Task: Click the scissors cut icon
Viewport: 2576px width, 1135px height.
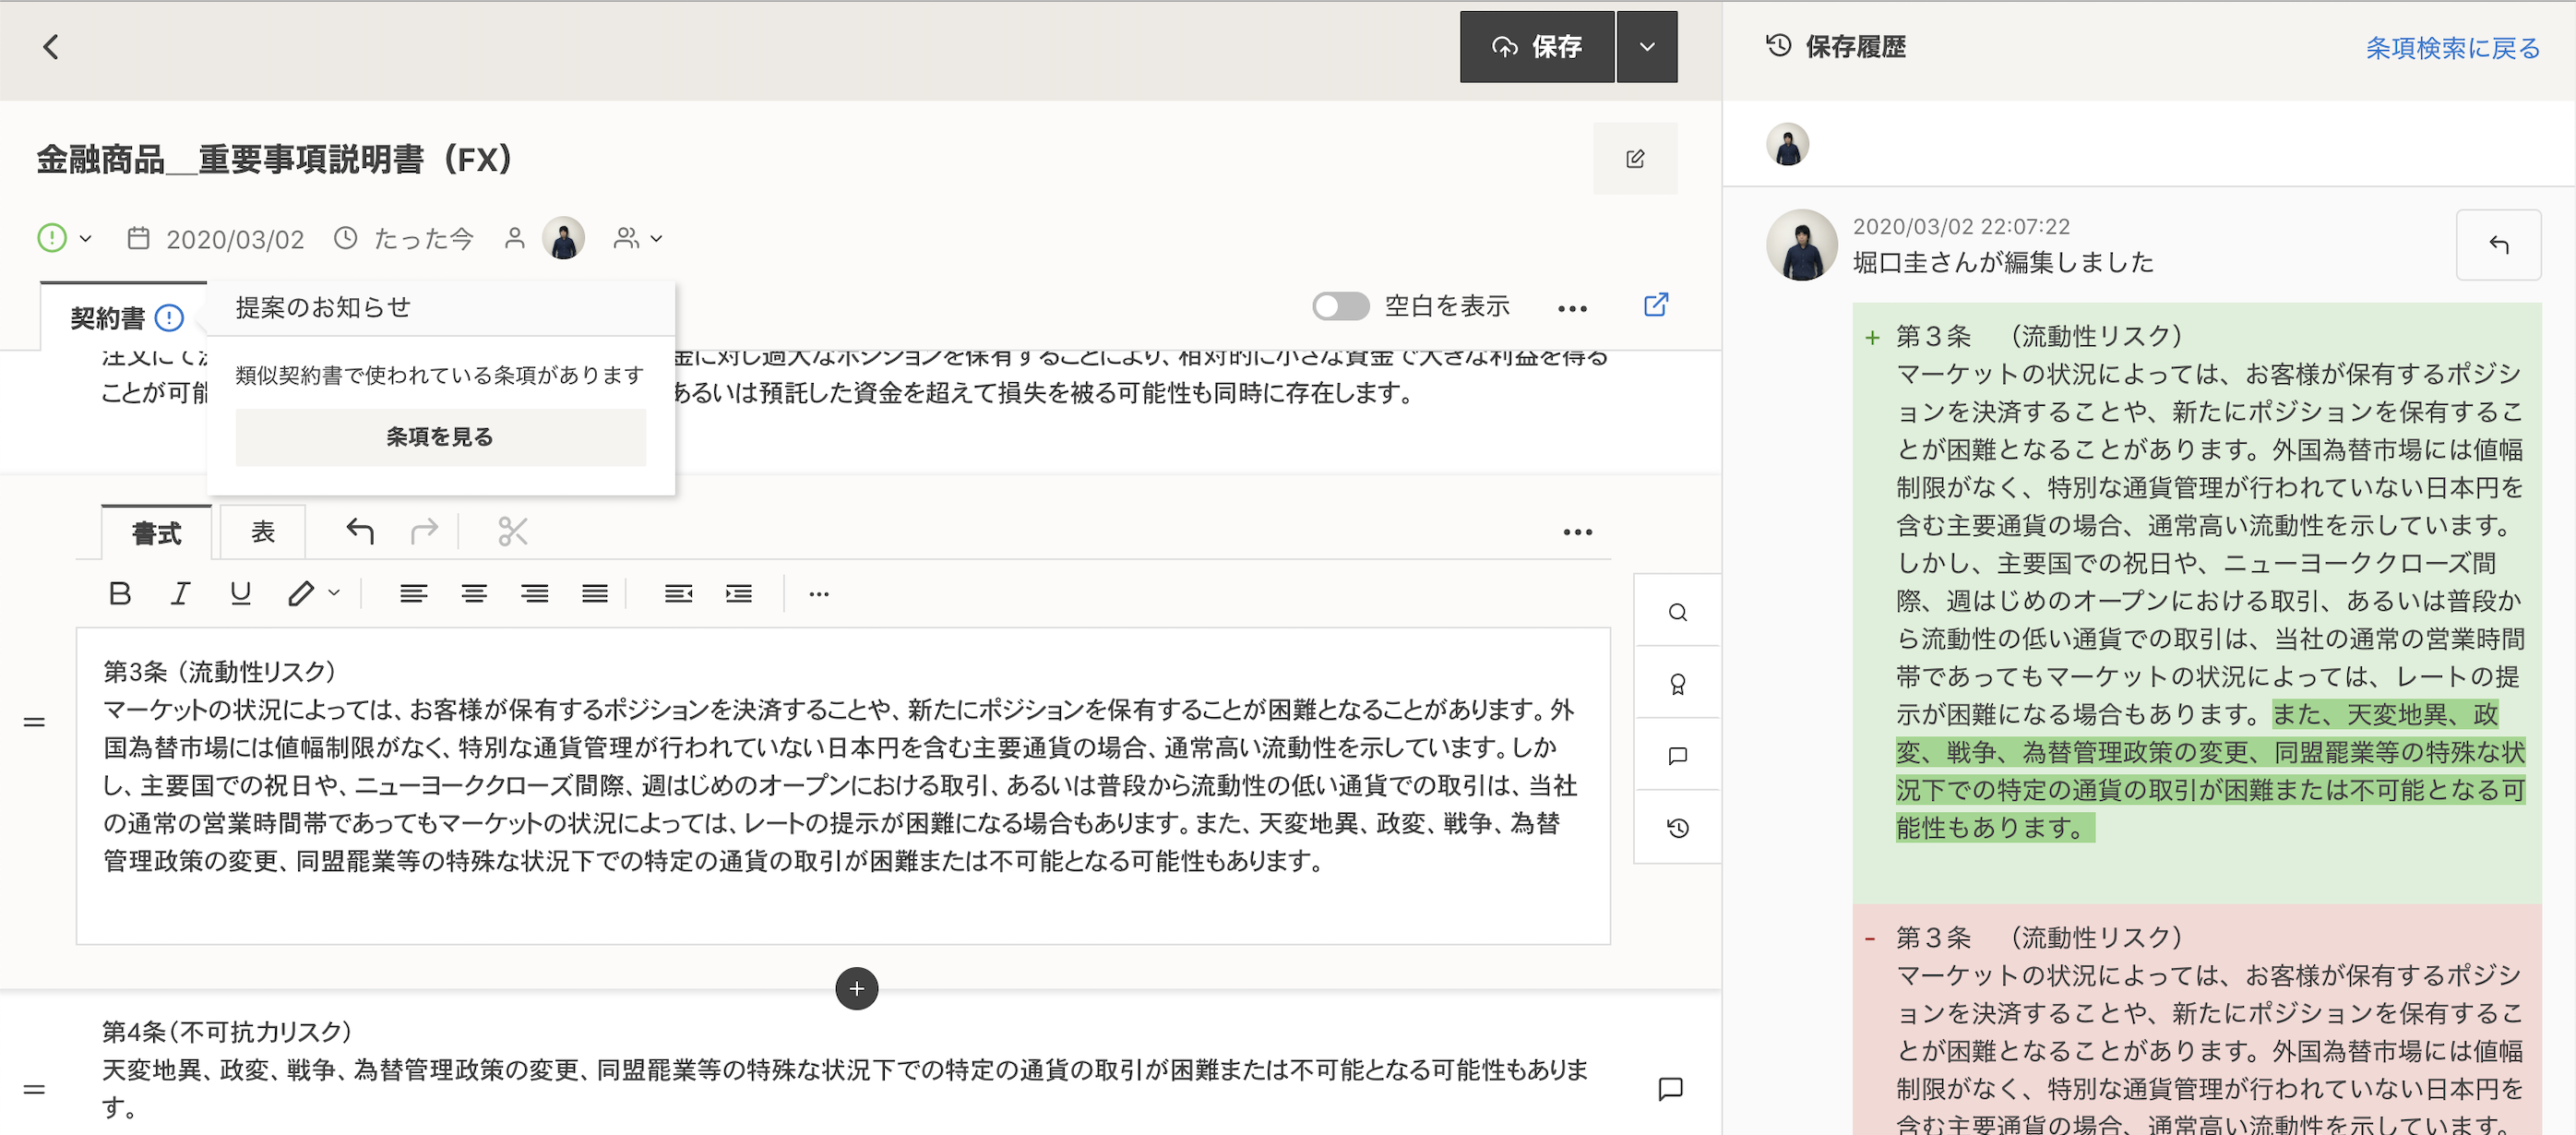Action: (512, 531)
